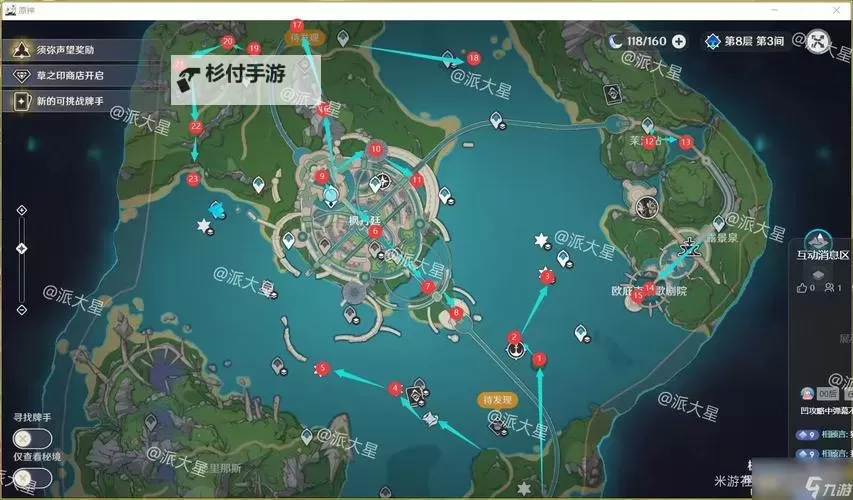Click the Original Resin moon icon
The width and height of the screenshot is (853, 500).
(615, 41)
